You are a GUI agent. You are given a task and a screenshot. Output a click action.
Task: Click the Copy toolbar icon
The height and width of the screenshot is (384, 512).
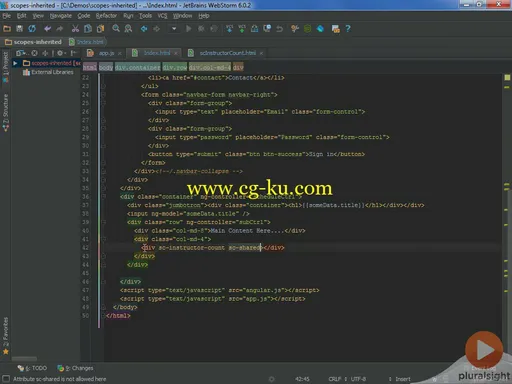[88, 29]
